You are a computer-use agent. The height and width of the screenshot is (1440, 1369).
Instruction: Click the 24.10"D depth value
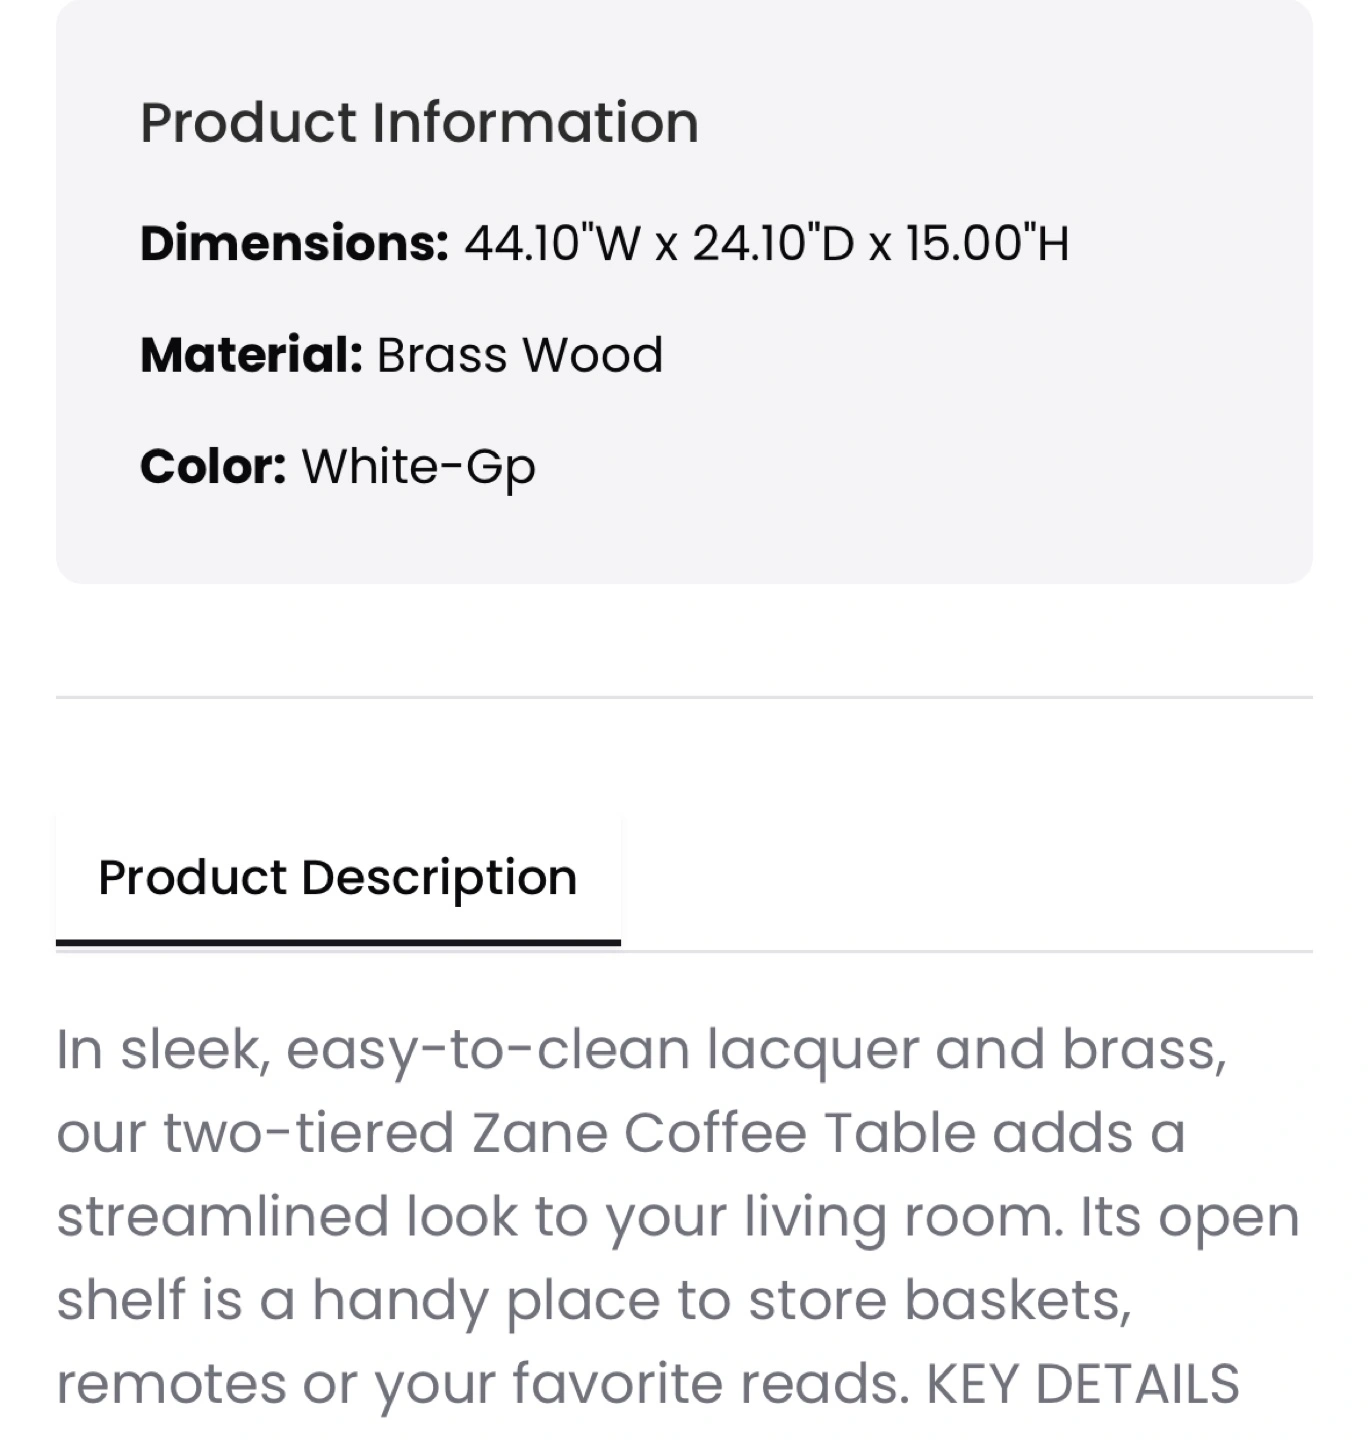(774, 243)
